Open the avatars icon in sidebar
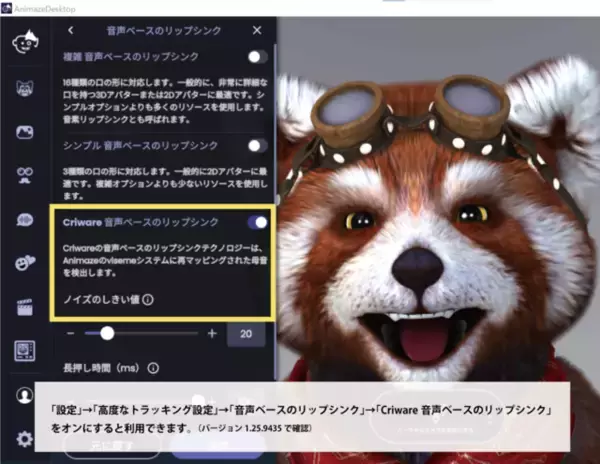 (x=24, y=89)
